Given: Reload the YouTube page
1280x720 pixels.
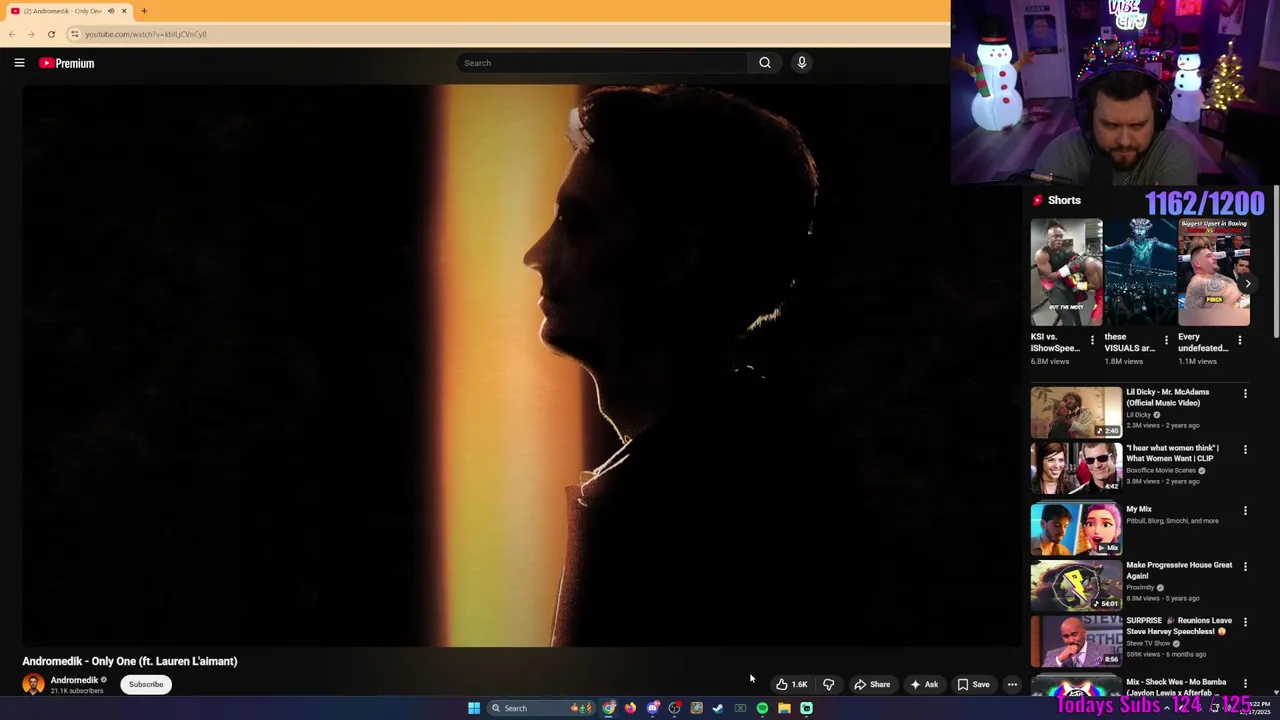Looking at the screenshot, I should click(51, 34).
